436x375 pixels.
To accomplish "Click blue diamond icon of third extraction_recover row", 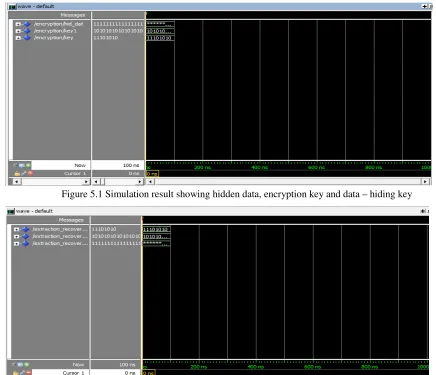I will click(x=25, y=244).
